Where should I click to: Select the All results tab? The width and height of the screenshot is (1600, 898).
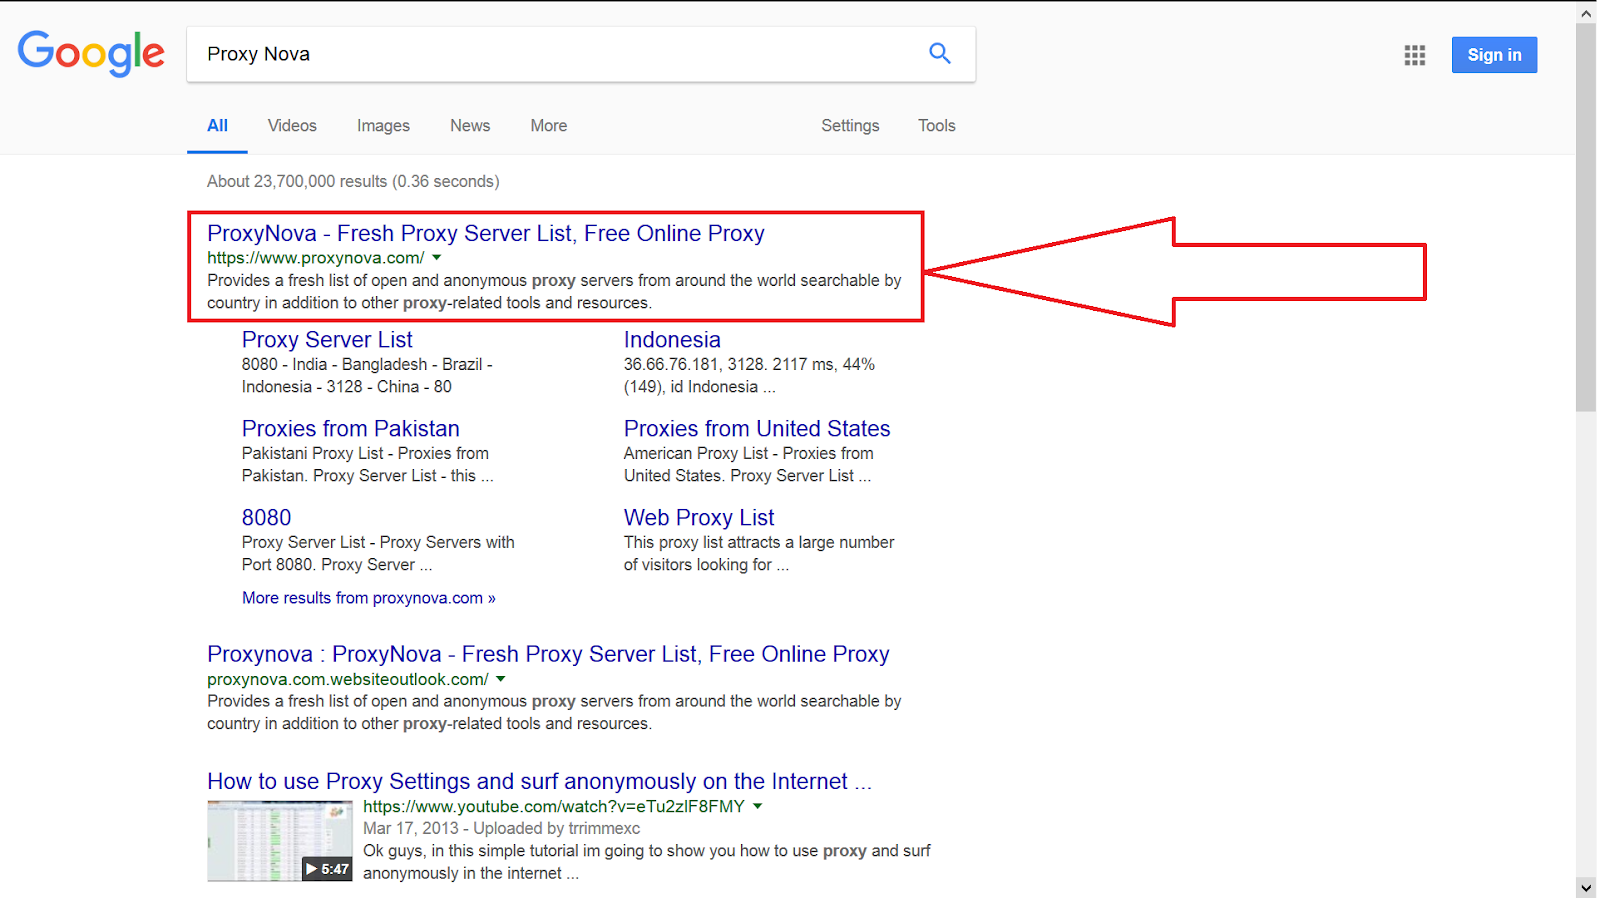coord(217,126)
